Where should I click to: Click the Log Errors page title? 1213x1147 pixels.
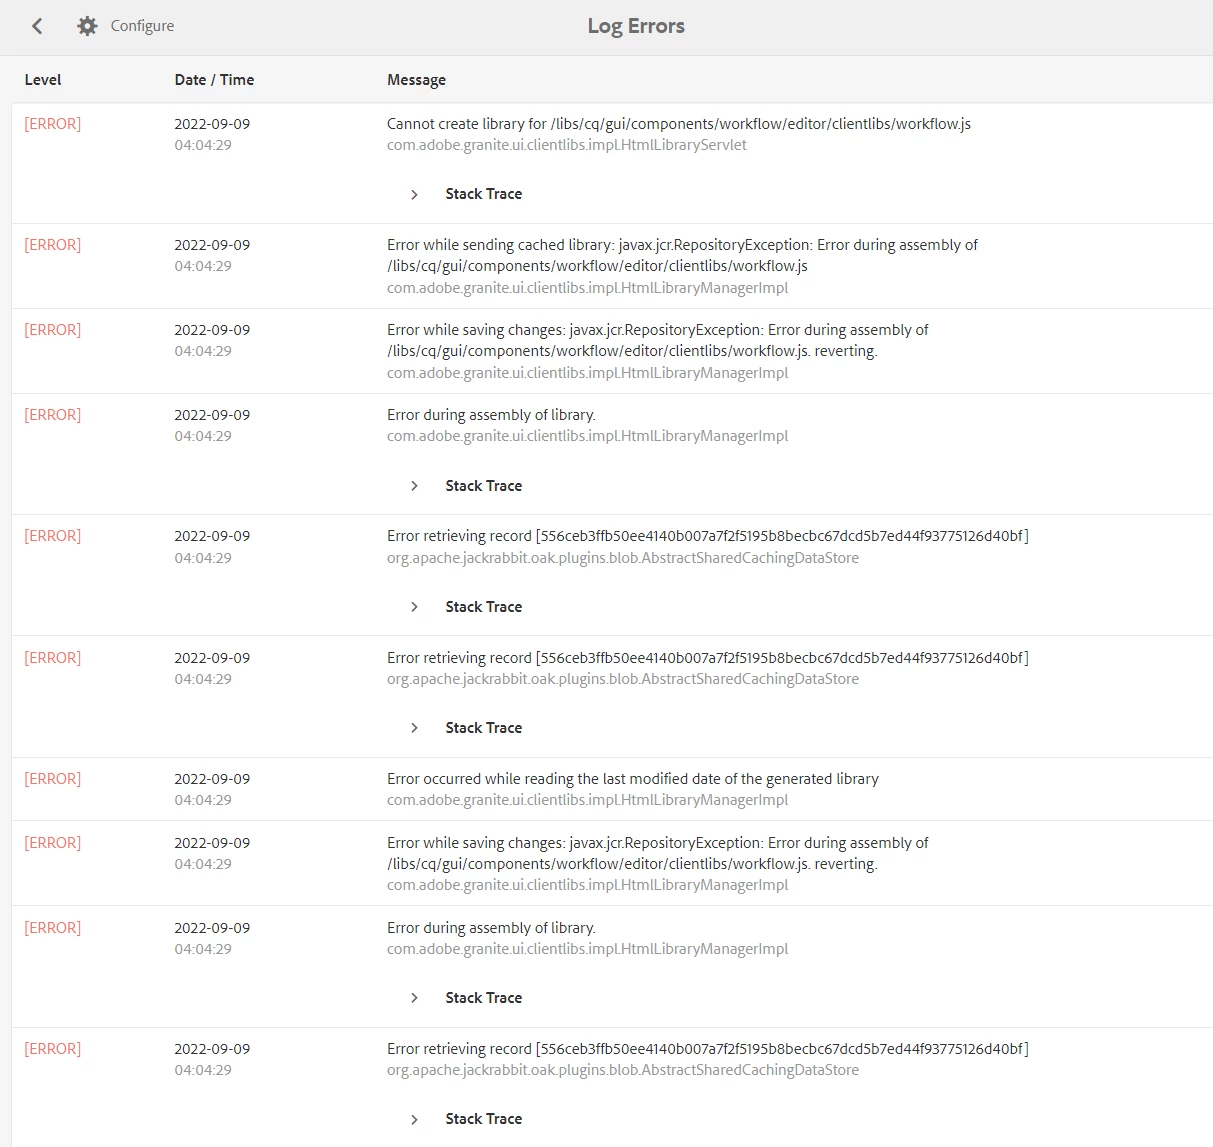(x=636, y=26)
